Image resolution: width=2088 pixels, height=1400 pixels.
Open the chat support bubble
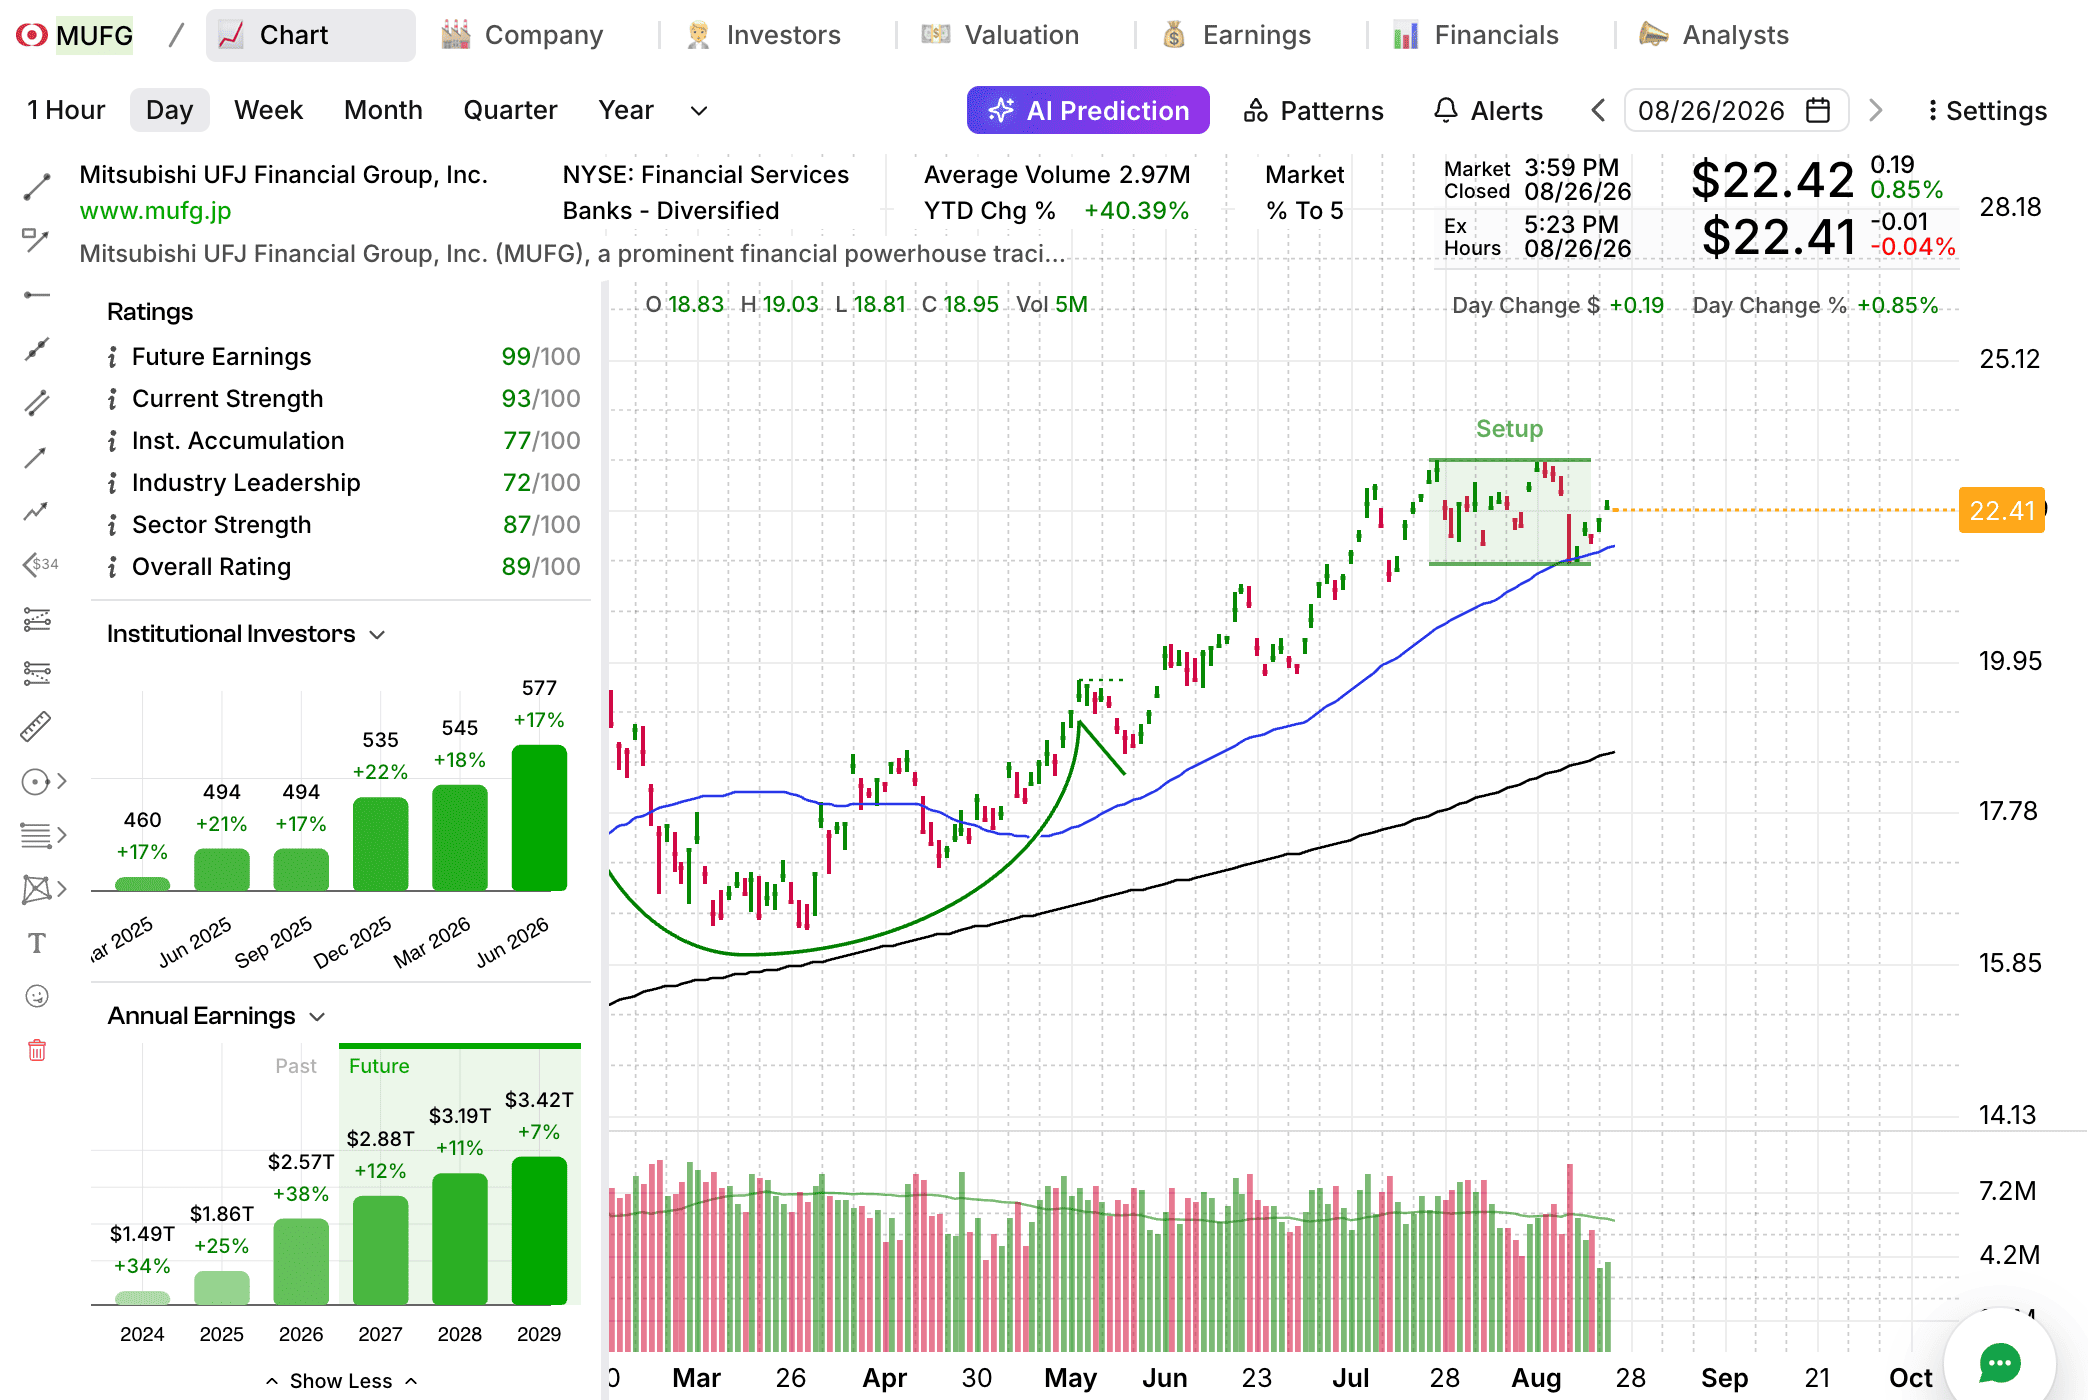pyautogui.click(x=2000, y=1362)
